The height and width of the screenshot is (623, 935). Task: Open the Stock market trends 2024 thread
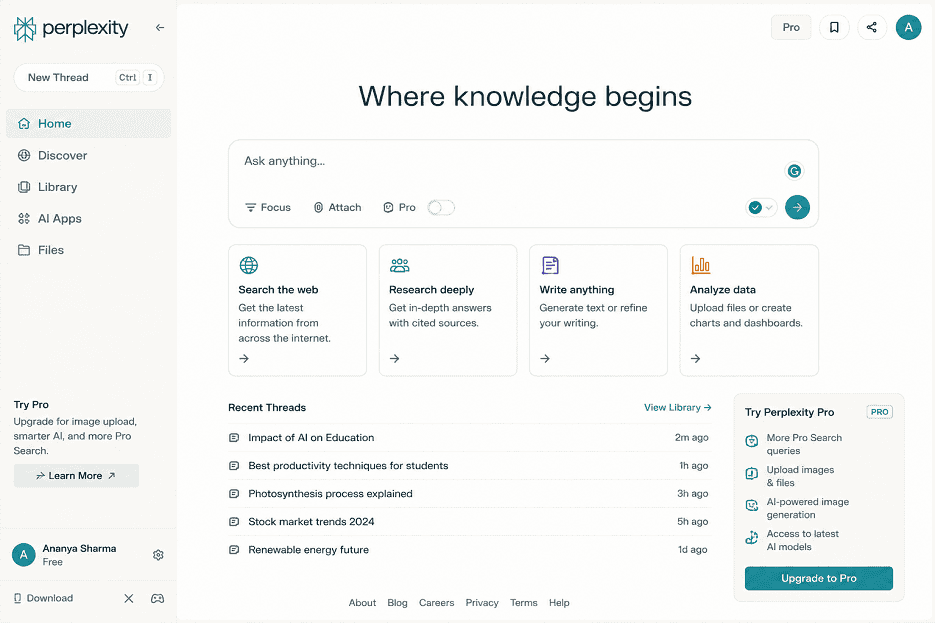coord(469,522)
